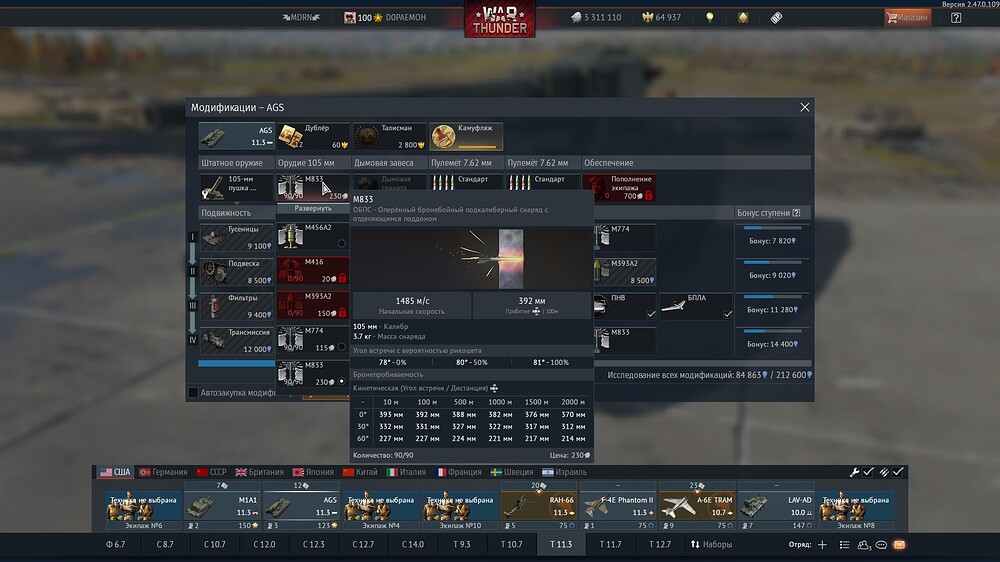Viewport: 1000px width, 562px height.
Task: Select the M393A2 modification for 8 500
Action: click(x=624, y=272)
